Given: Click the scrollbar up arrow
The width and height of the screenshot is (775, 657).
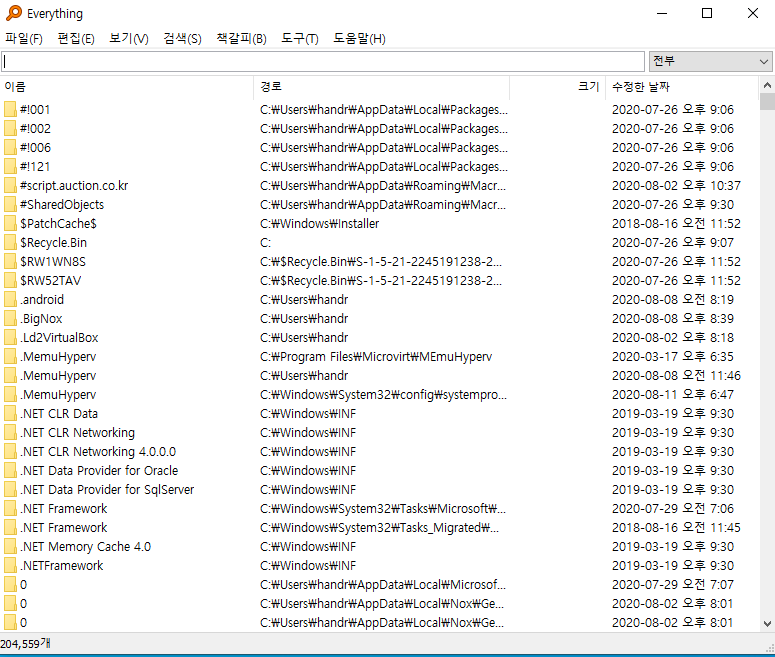Looking at the screenshot, I should tap(767, 85).
